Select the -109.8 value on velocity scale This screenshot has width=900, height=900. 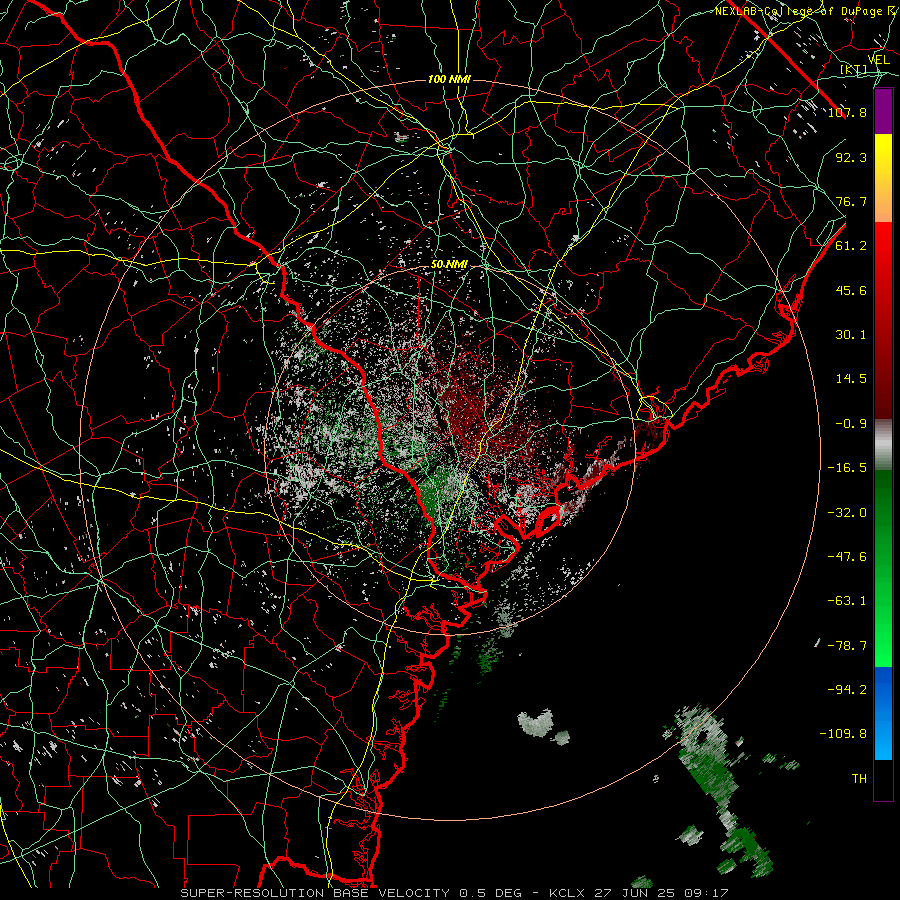843,734
